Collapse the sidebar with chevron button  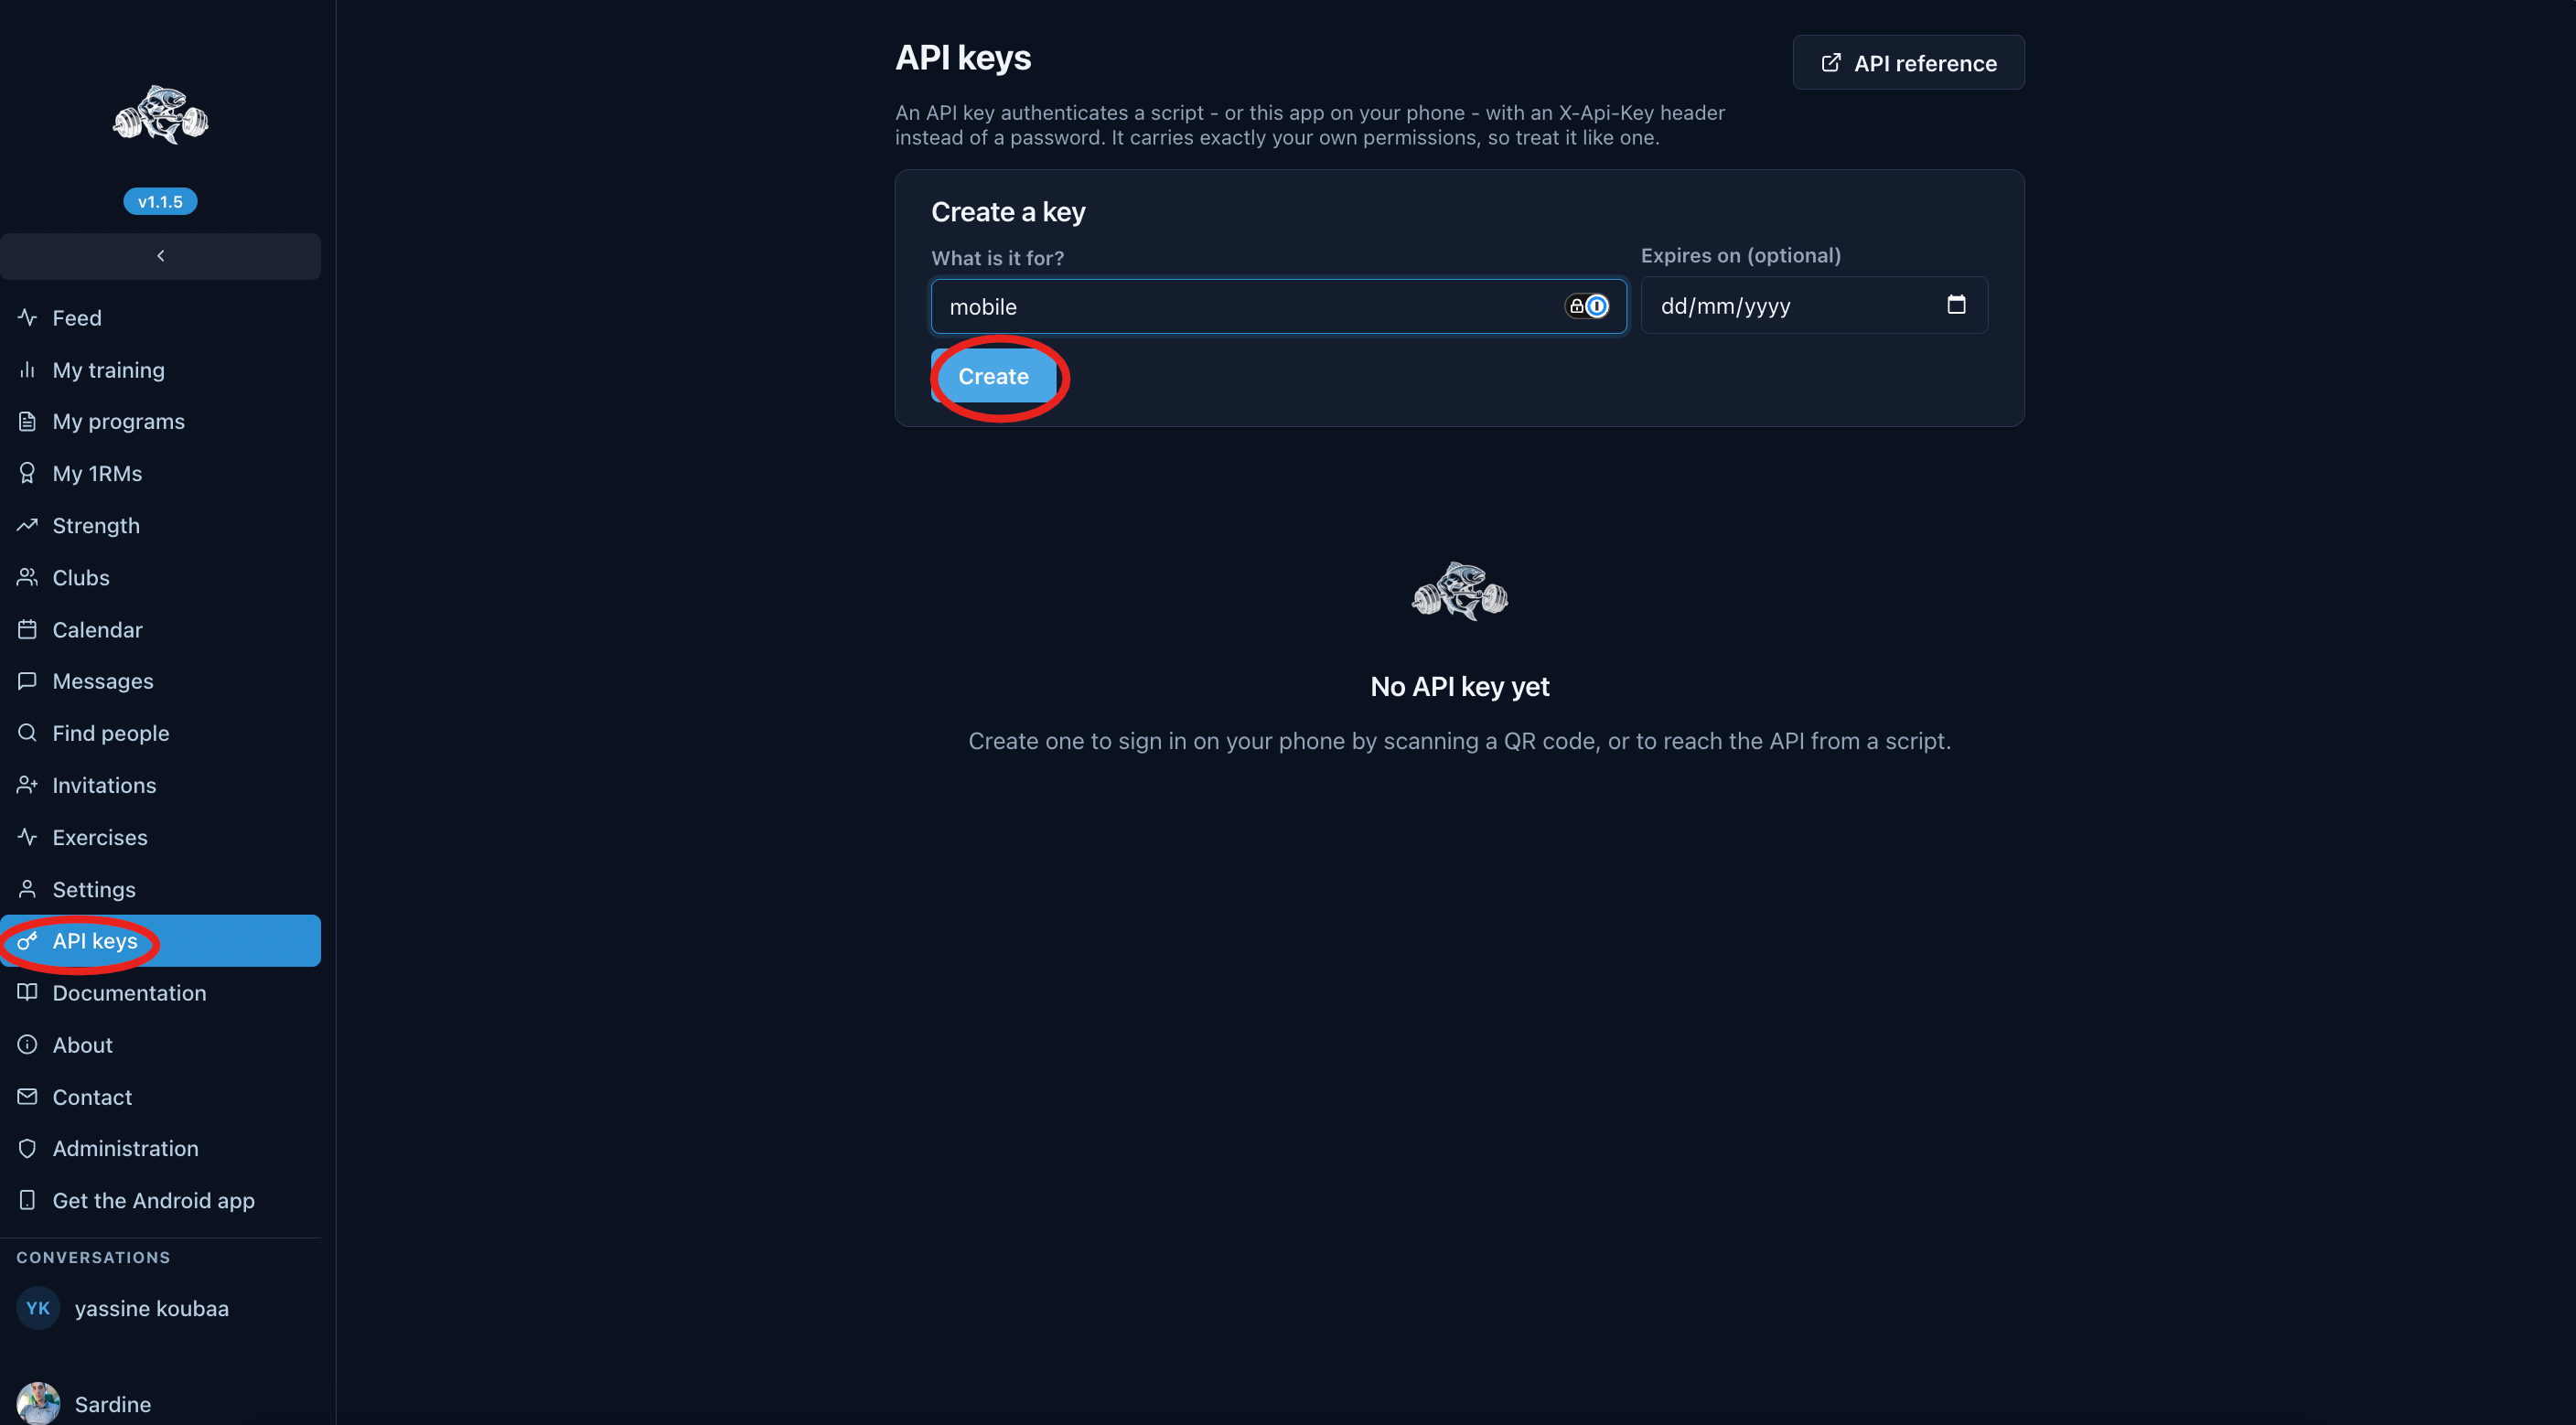click(x=160, y=256)
